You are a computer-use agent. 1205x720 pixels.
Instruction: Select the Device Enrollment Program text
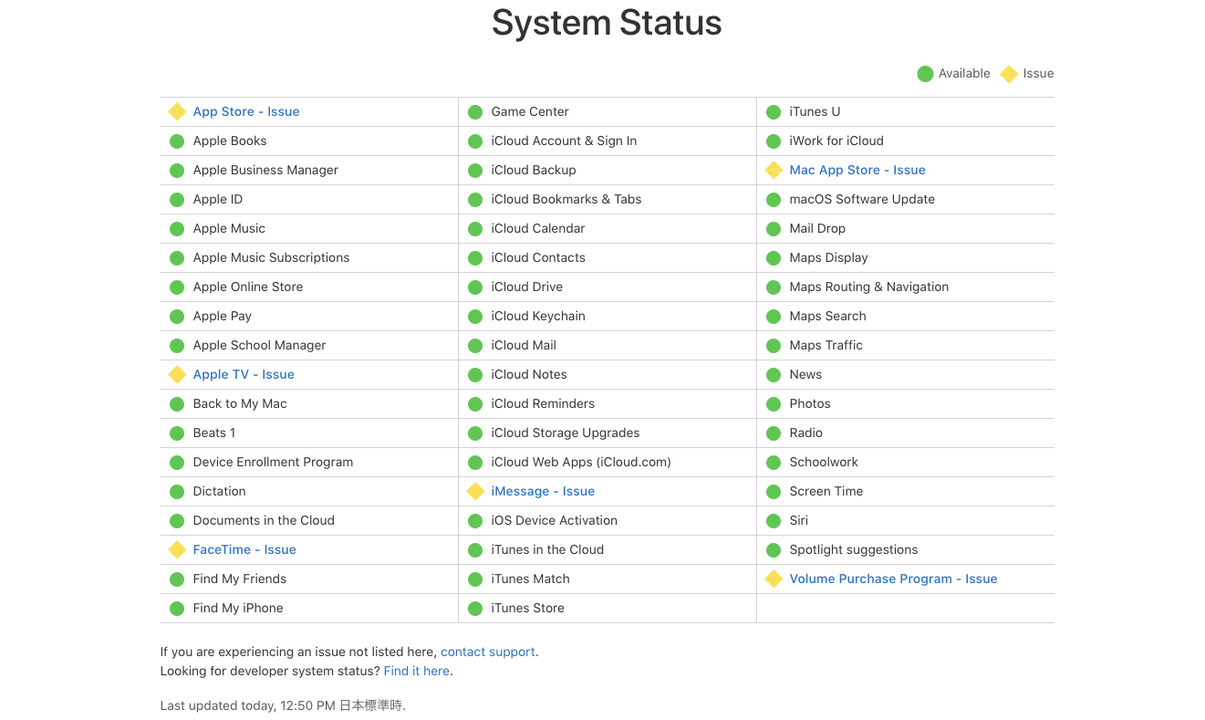[x=273, y=462]
